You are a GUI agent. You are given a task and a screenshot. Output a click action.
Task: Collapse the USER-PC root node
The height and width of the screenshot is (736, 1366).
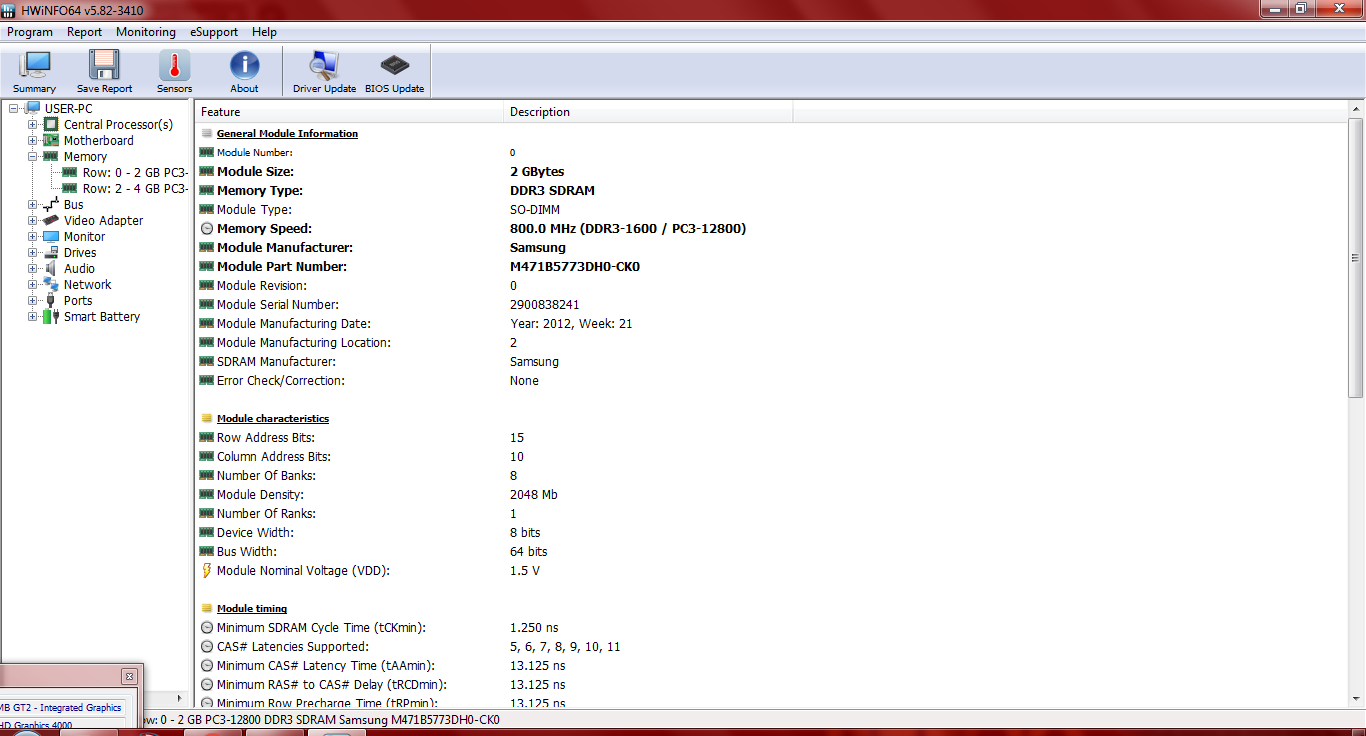tap(14, 108)
